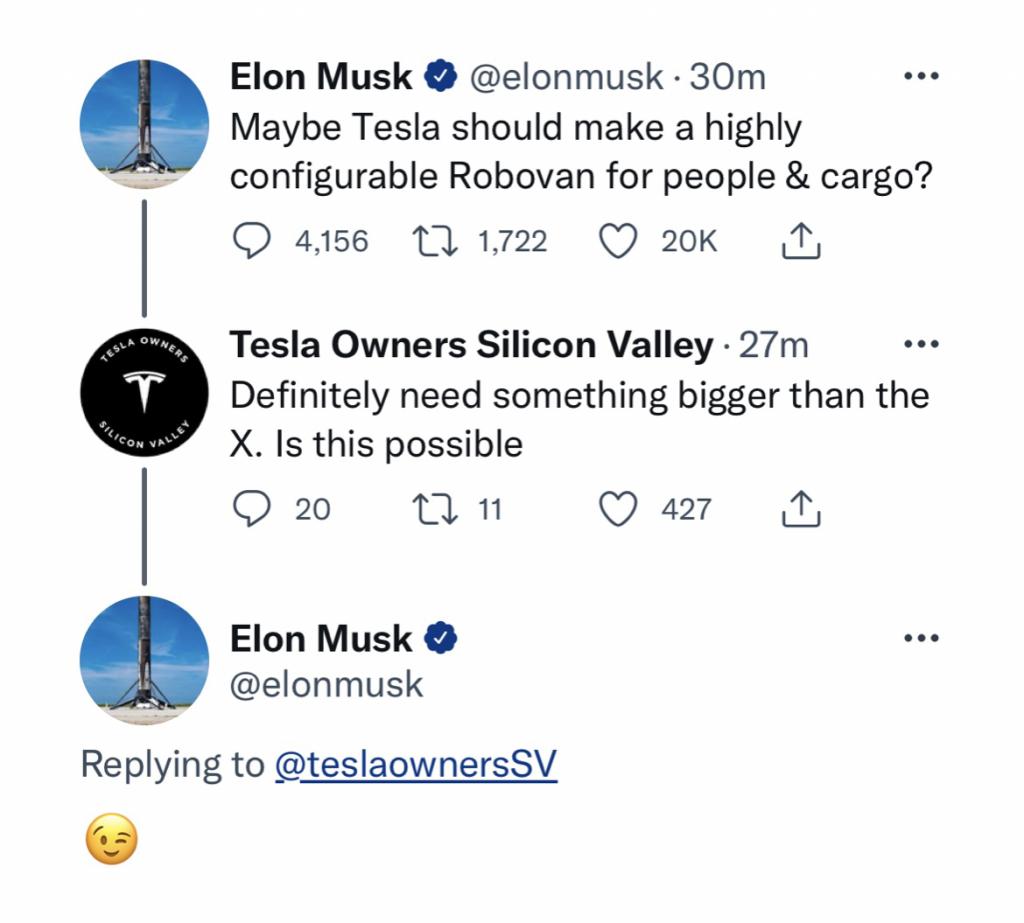
Task: Retweet the Robovan tweet
Action: (434, 242)
